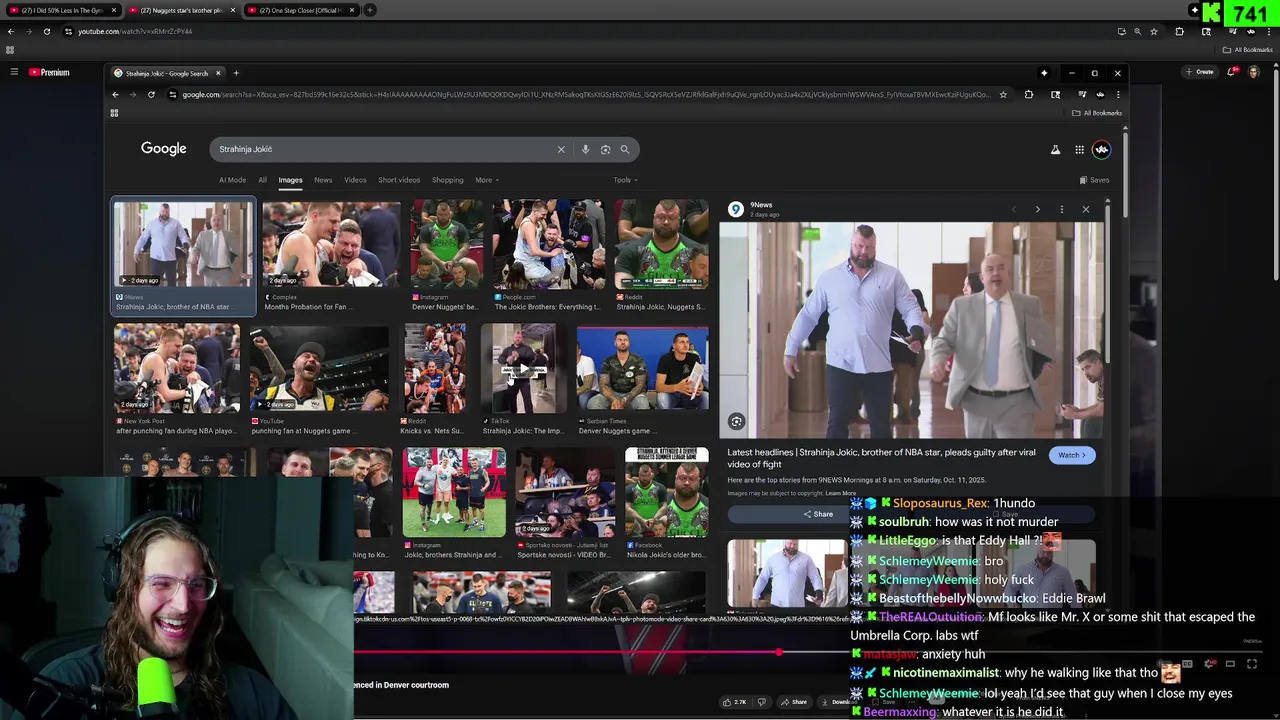
Task: Share the previewed image
Action: coord(818,514)
